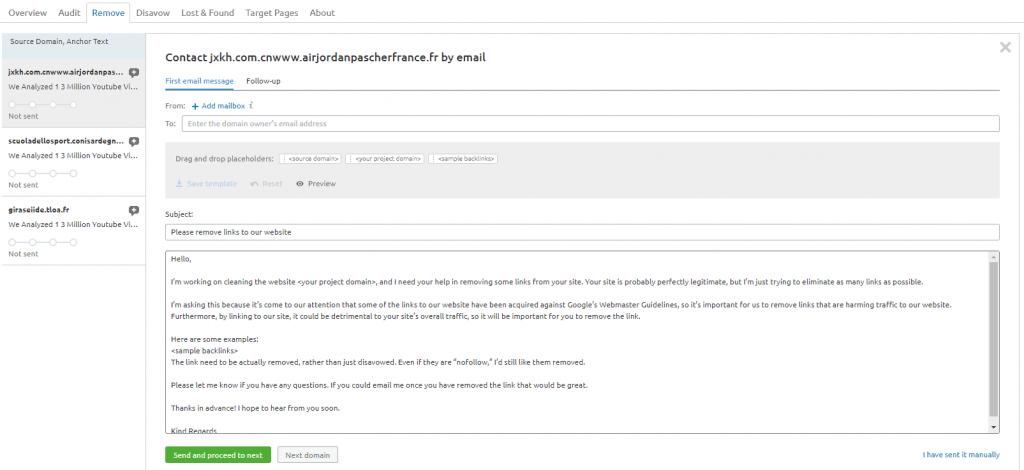Click inside the email body text area
The height and width of the screenshot is (470, 1024).
(x=577, y=341)
